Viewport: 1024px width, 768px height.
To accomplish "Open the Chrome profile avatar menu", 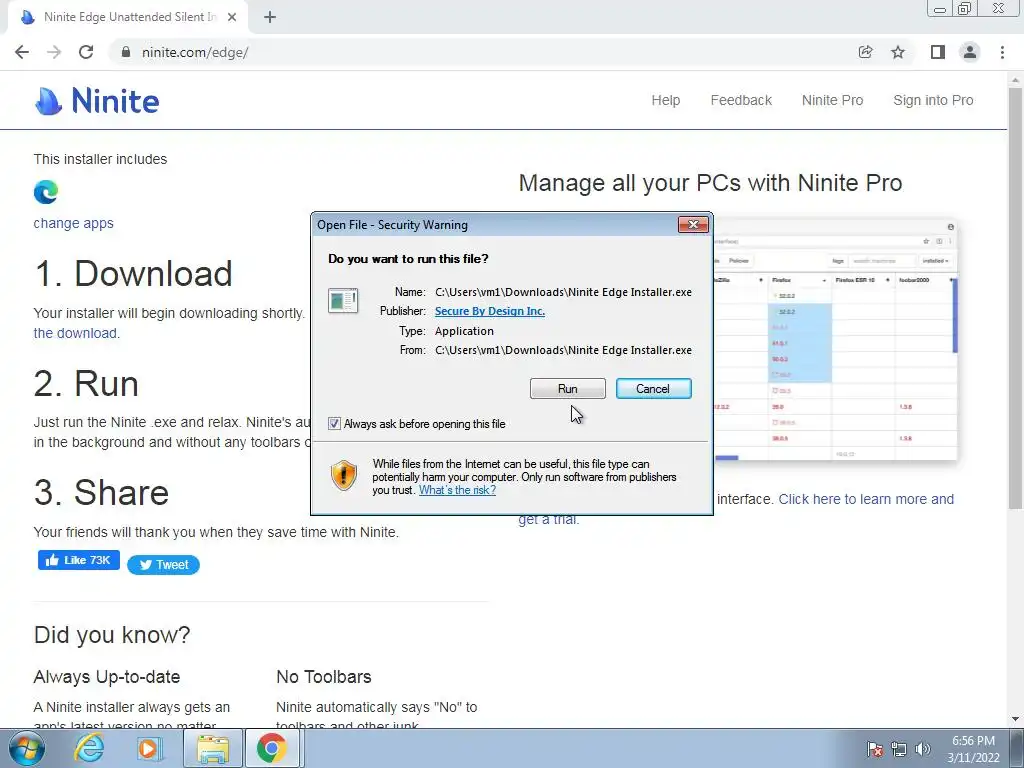I will (970, 52).
